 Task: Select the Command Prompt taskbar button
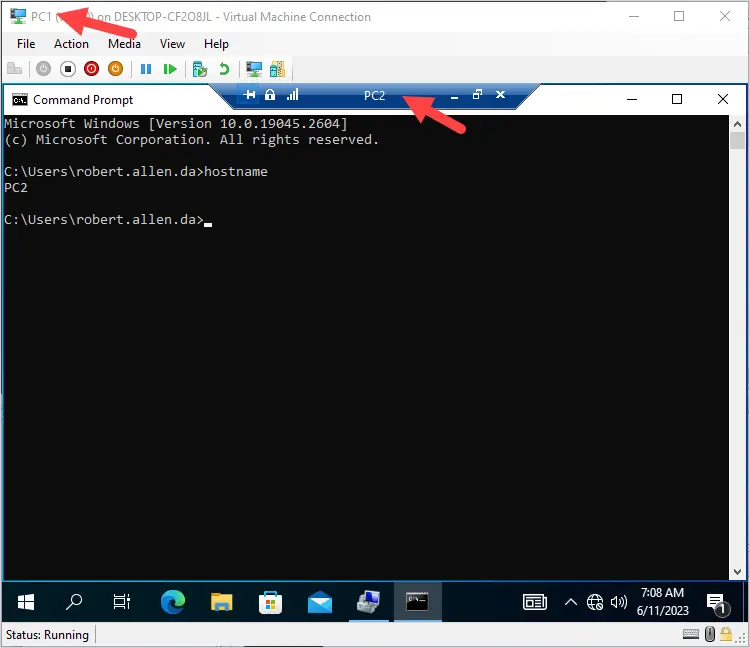(x=418, y=602)
